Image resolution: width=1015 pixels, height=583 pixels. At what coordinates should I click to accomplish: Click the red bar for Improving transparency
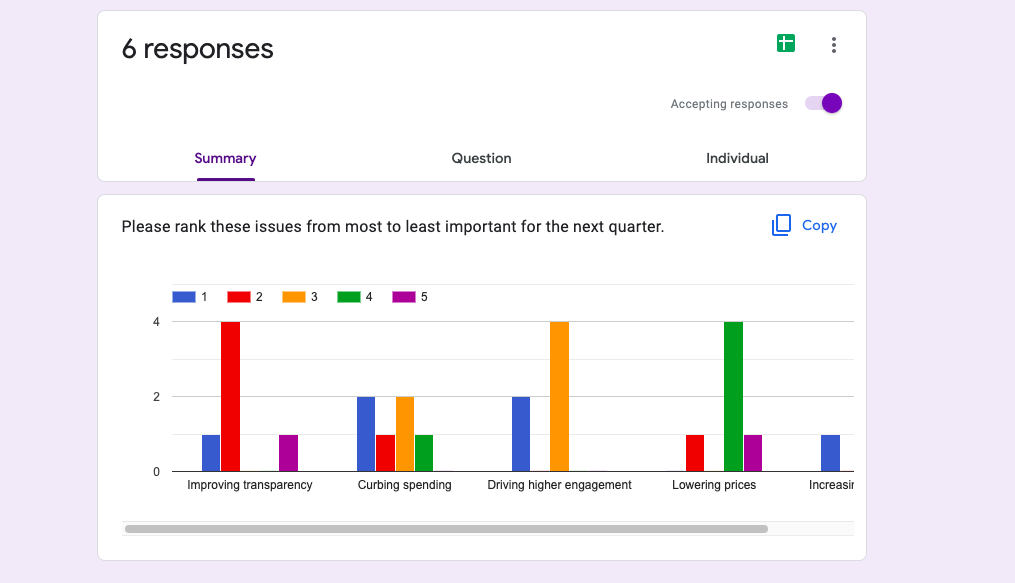[229, 395]
